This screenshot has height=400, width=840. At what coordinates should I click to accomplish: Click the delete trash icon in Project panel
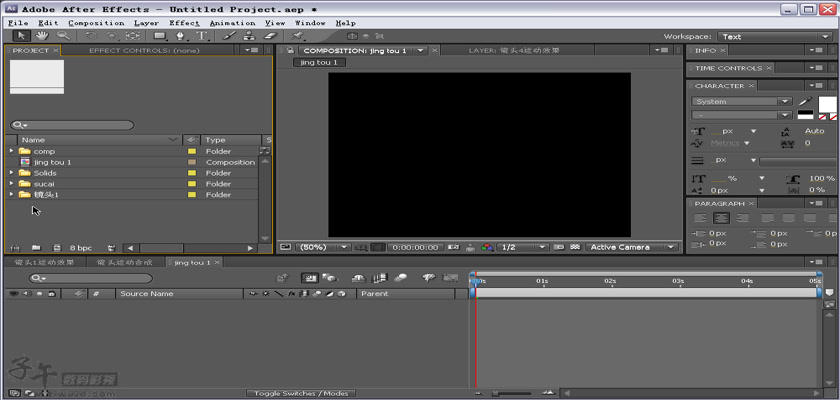pyautogui.click(x=111, y=248)
